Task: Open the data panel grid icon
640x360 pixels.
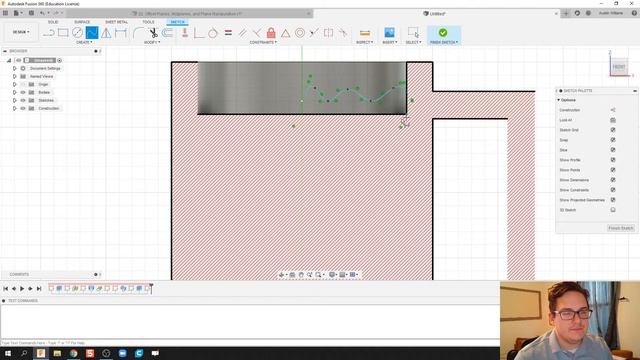Action: click(5, 13)
